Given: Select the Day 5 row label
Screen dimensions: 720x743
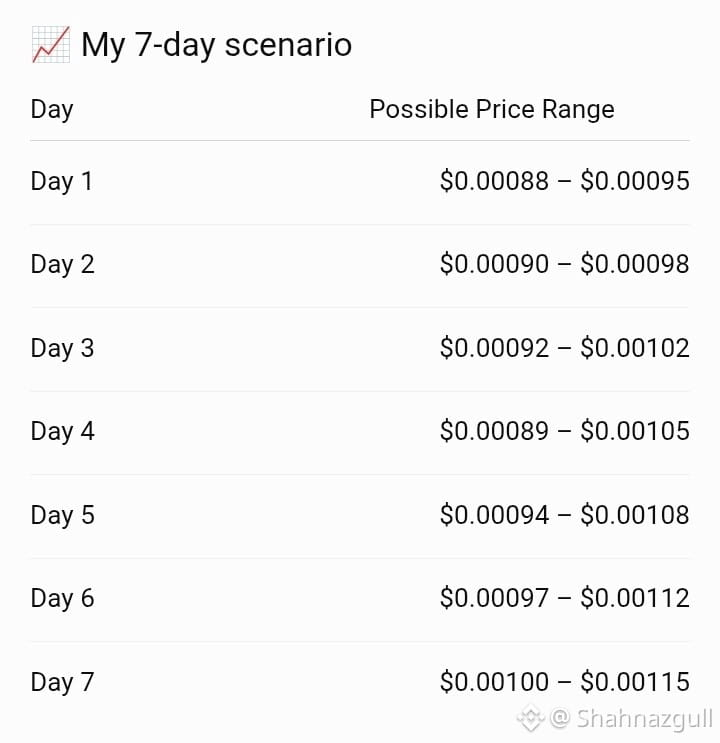Looking at the screenshot, I should pyautogui.click(x=63, y=515).
